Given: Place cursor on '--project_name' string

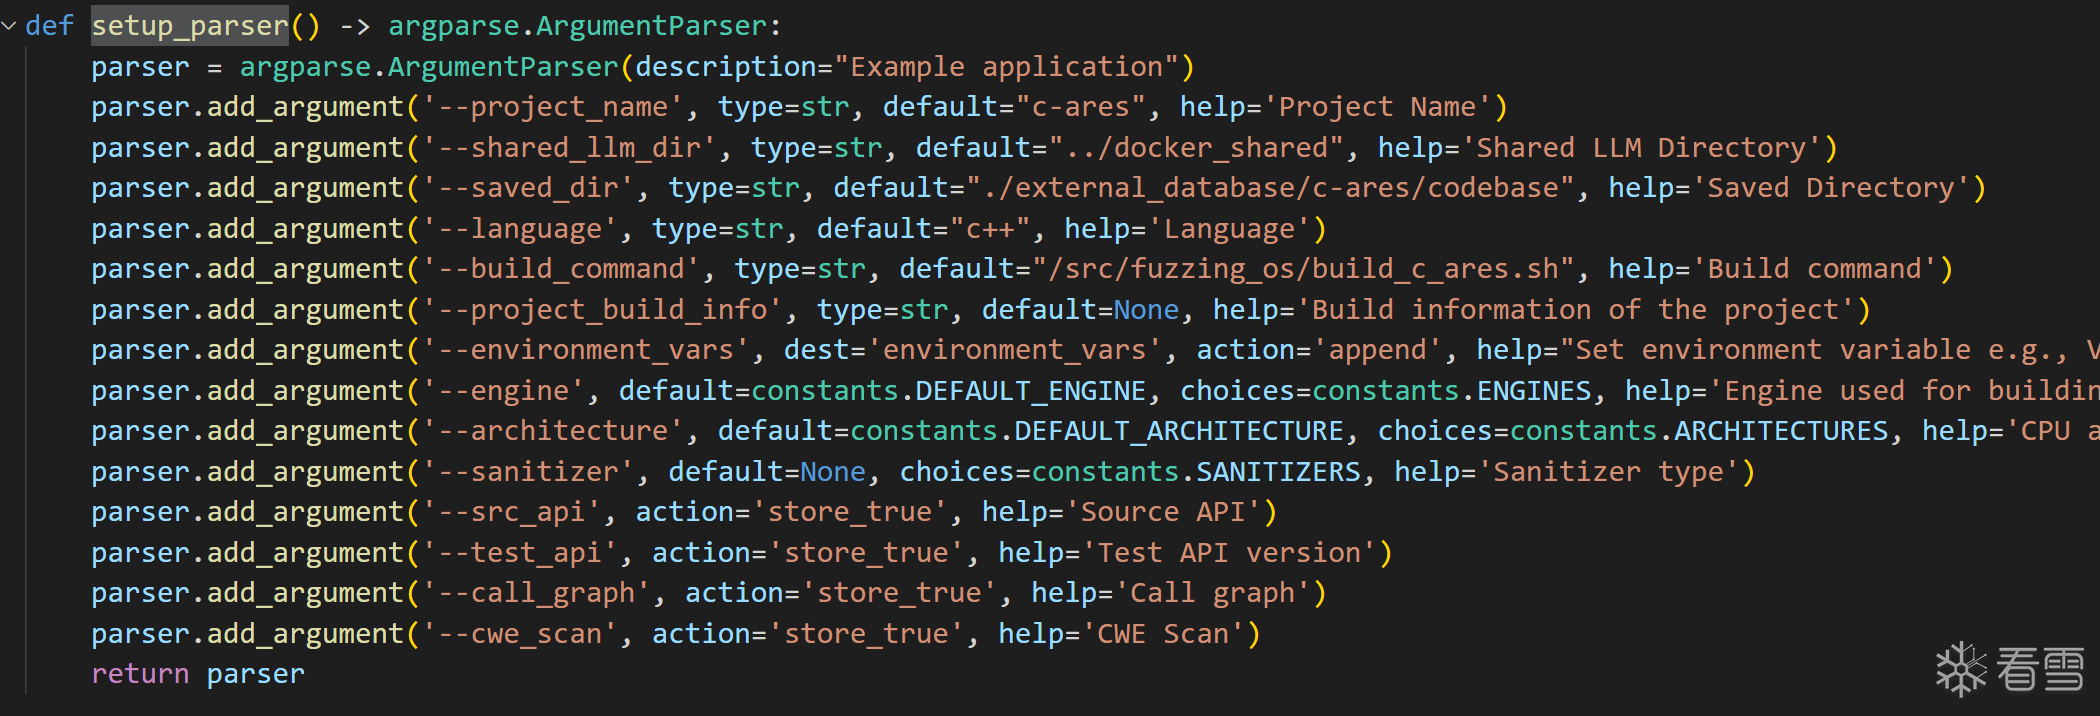Looking at the screenshot, I should tap(553, 107).
